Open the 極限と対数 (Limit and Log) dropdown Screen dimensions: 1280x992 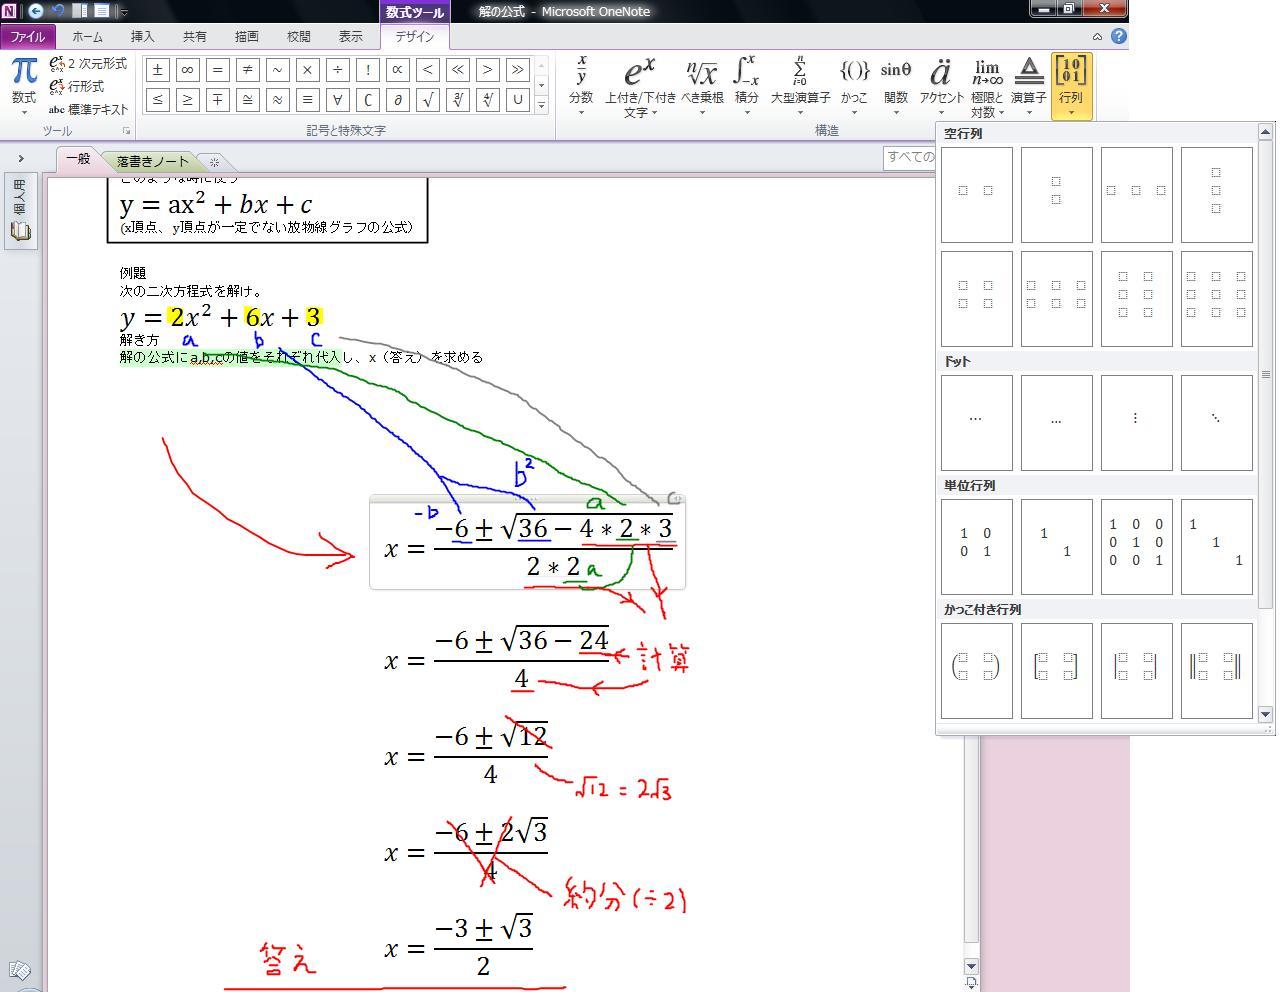coord(987,86)
